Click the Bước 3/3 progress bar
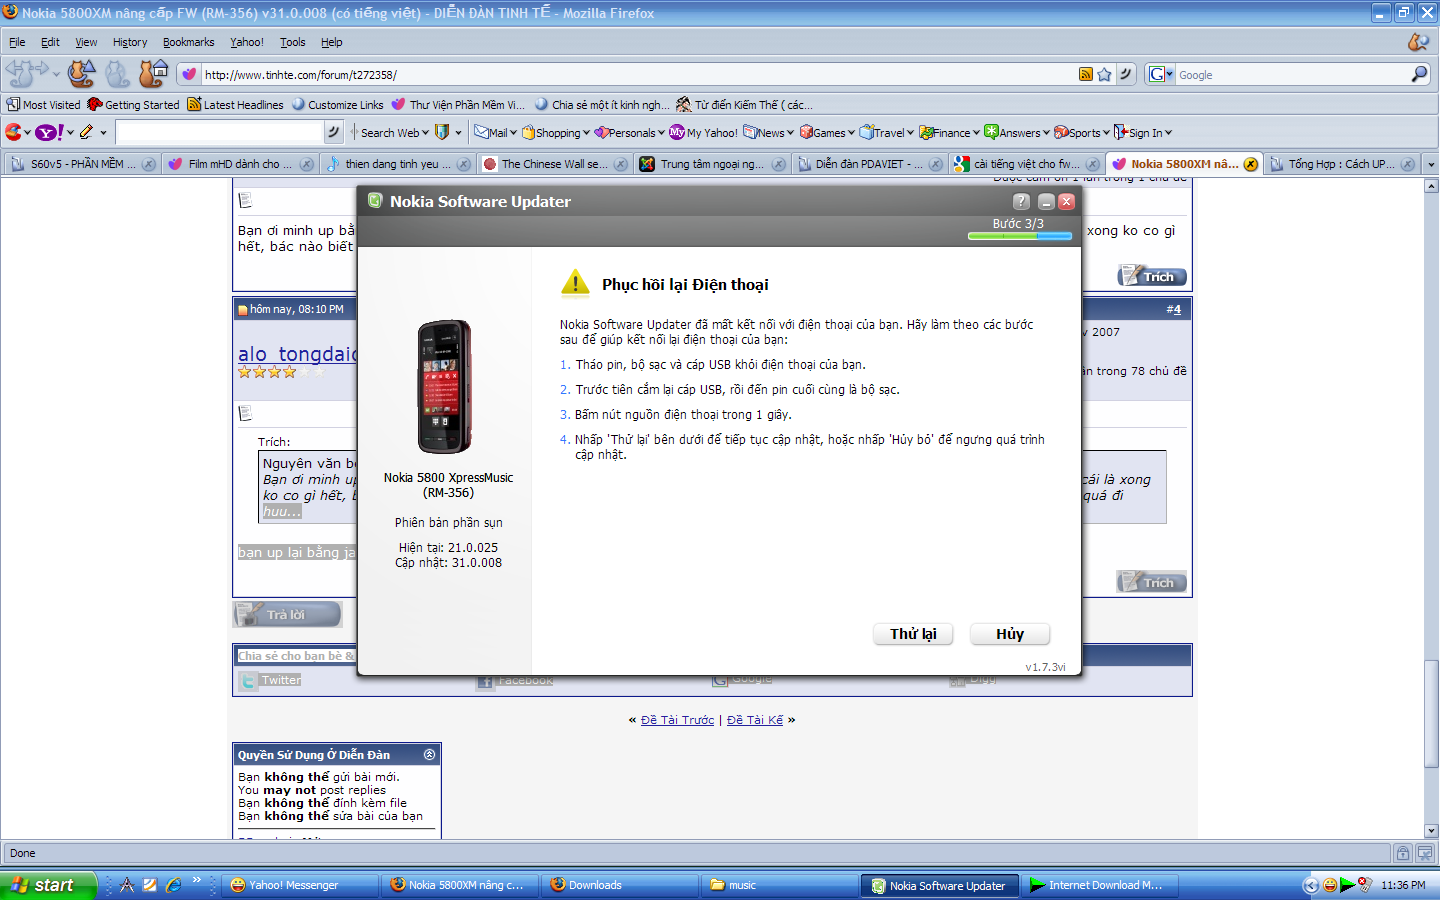 click(x=1019, y=236)
